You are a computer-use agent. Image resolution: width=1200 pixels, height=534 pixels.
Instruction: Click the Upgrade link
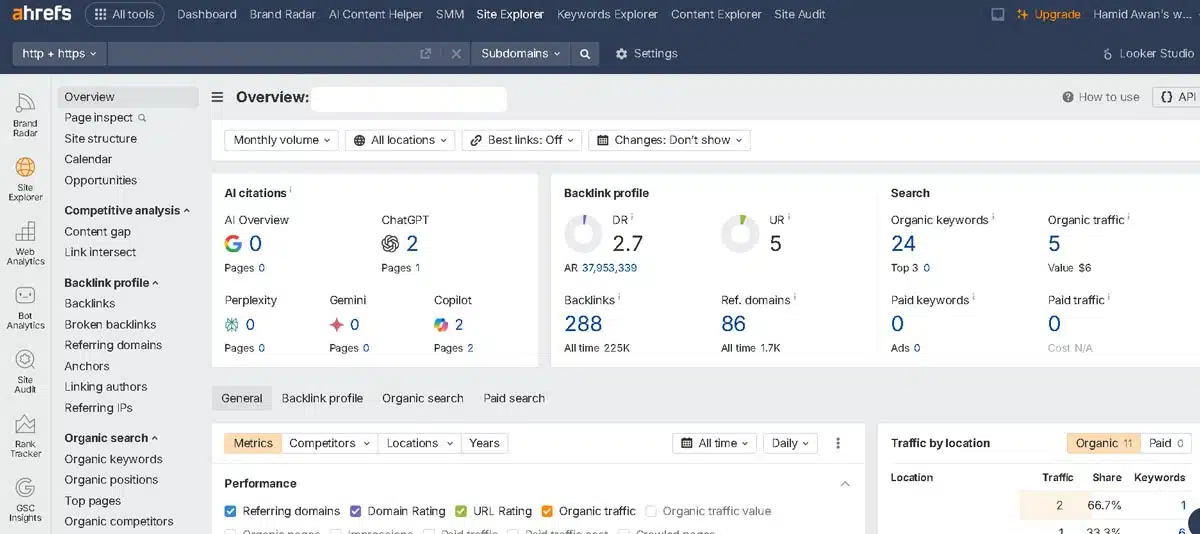(1049, 14)
